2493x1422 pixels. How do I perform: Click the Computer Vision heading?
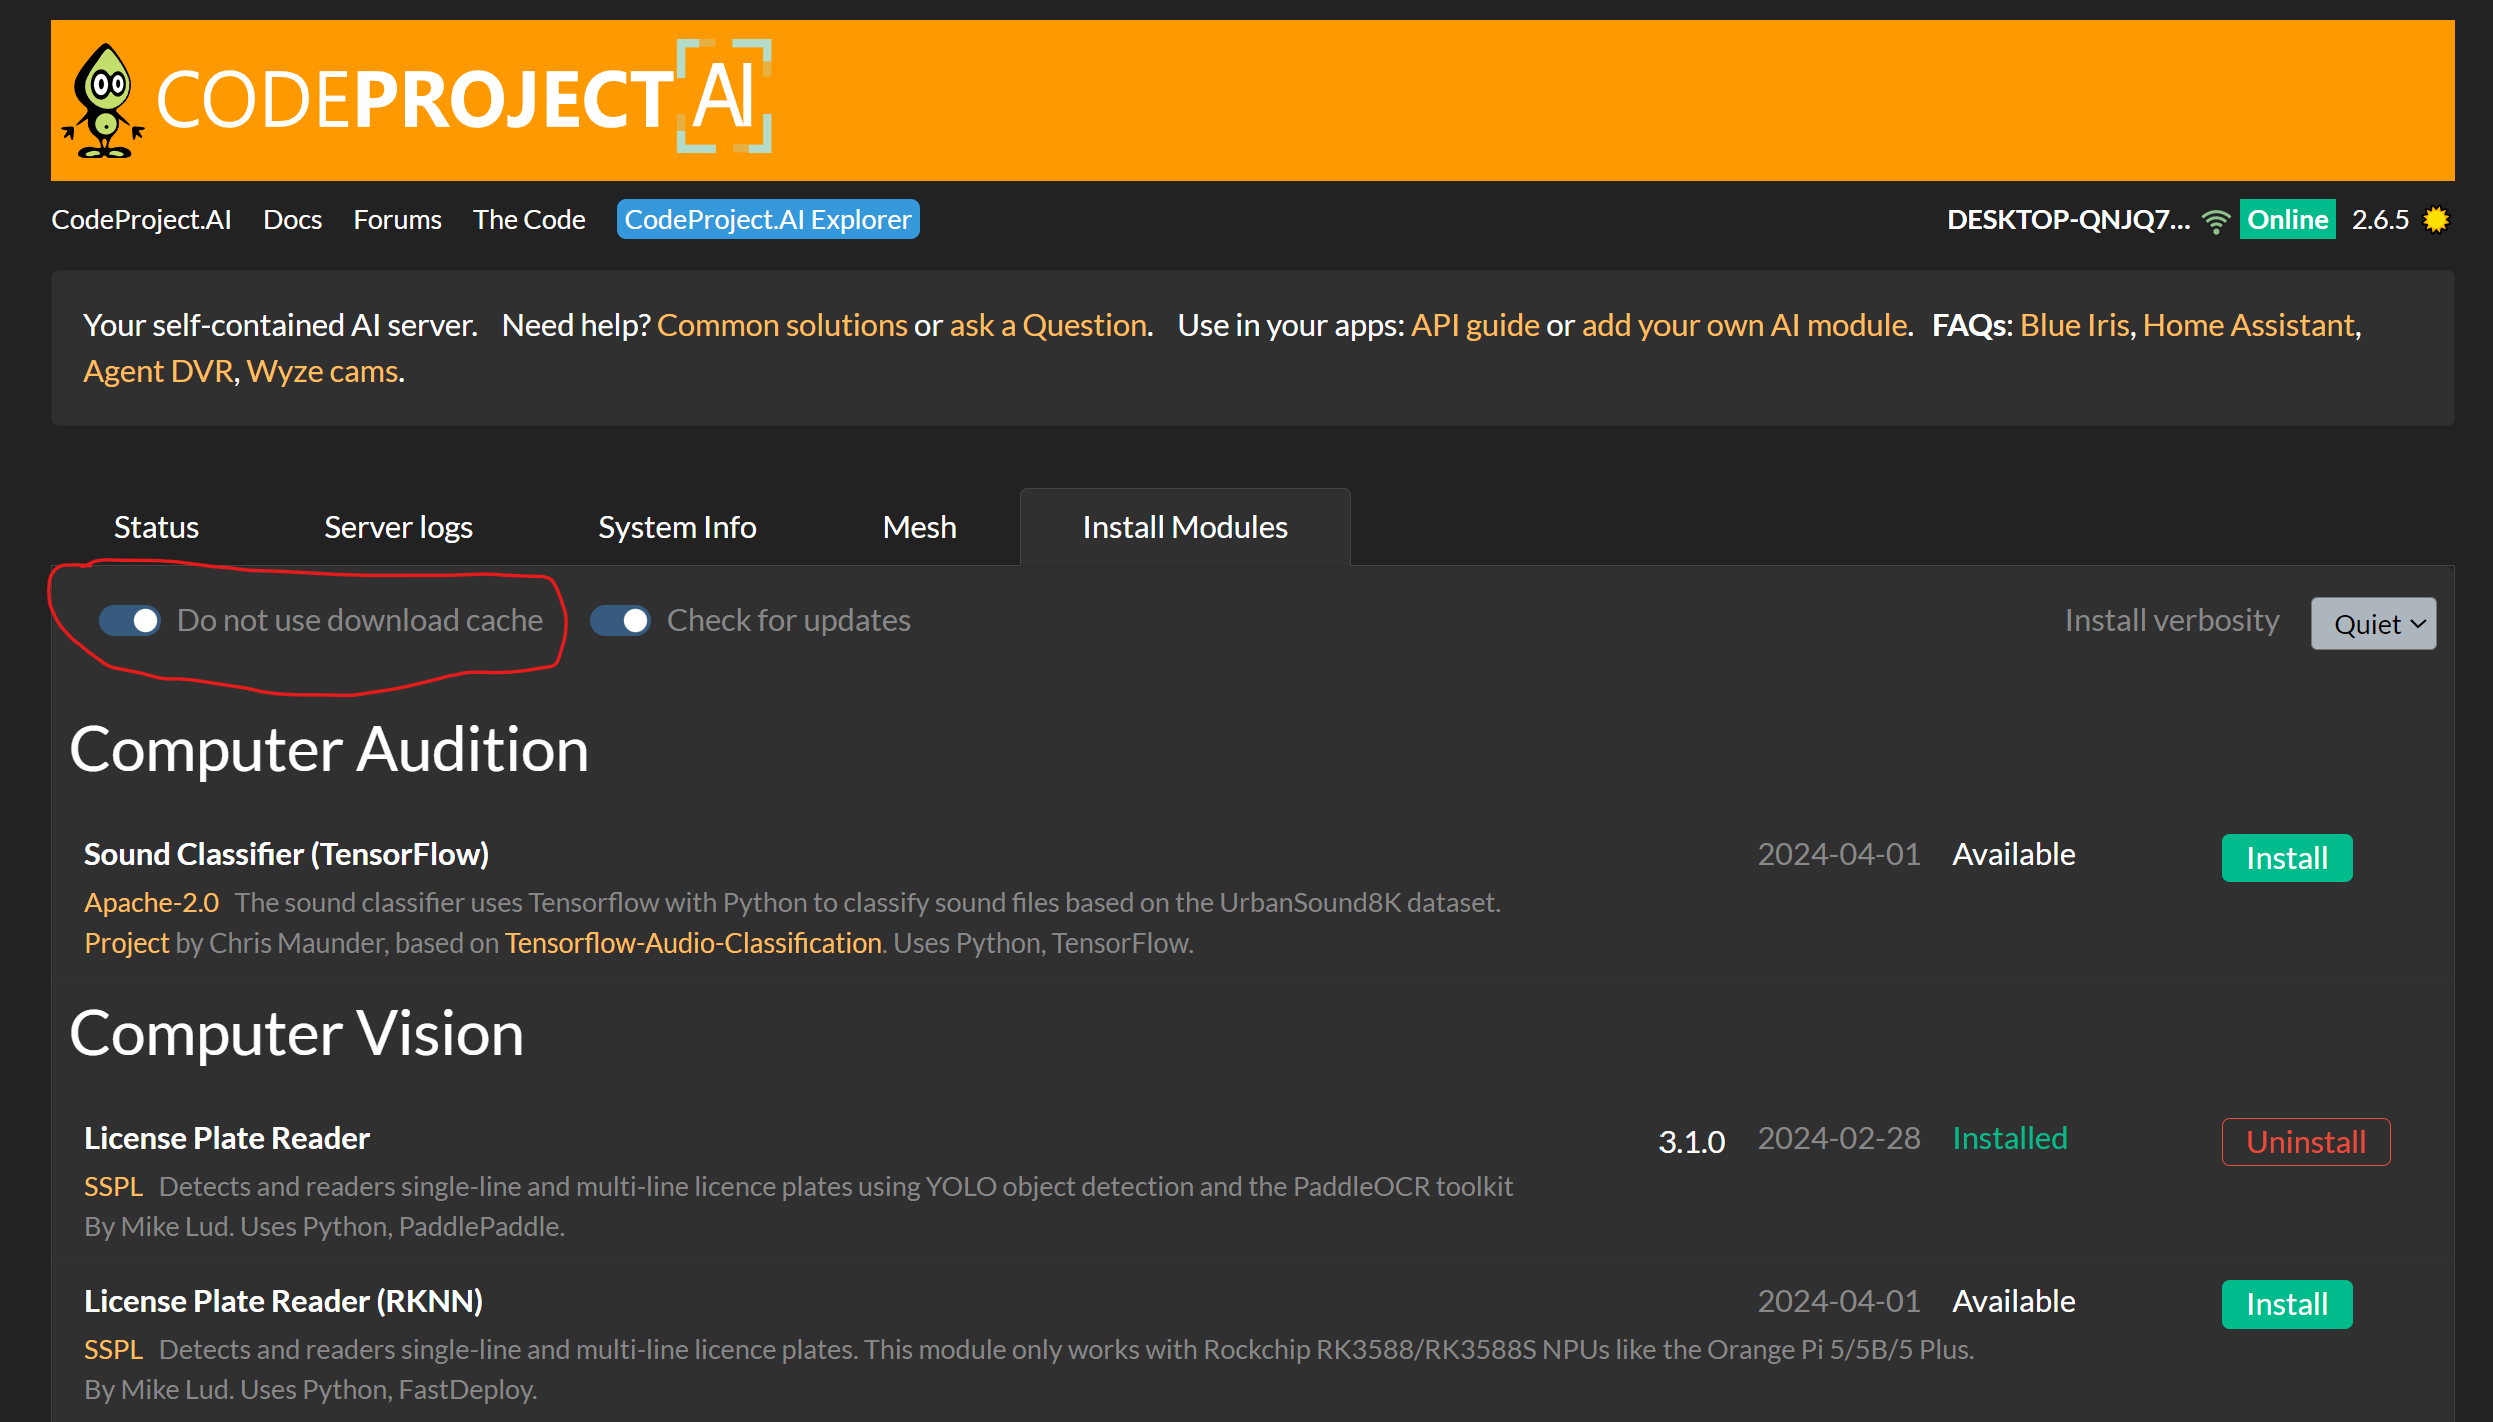[x=297, y=1034]
